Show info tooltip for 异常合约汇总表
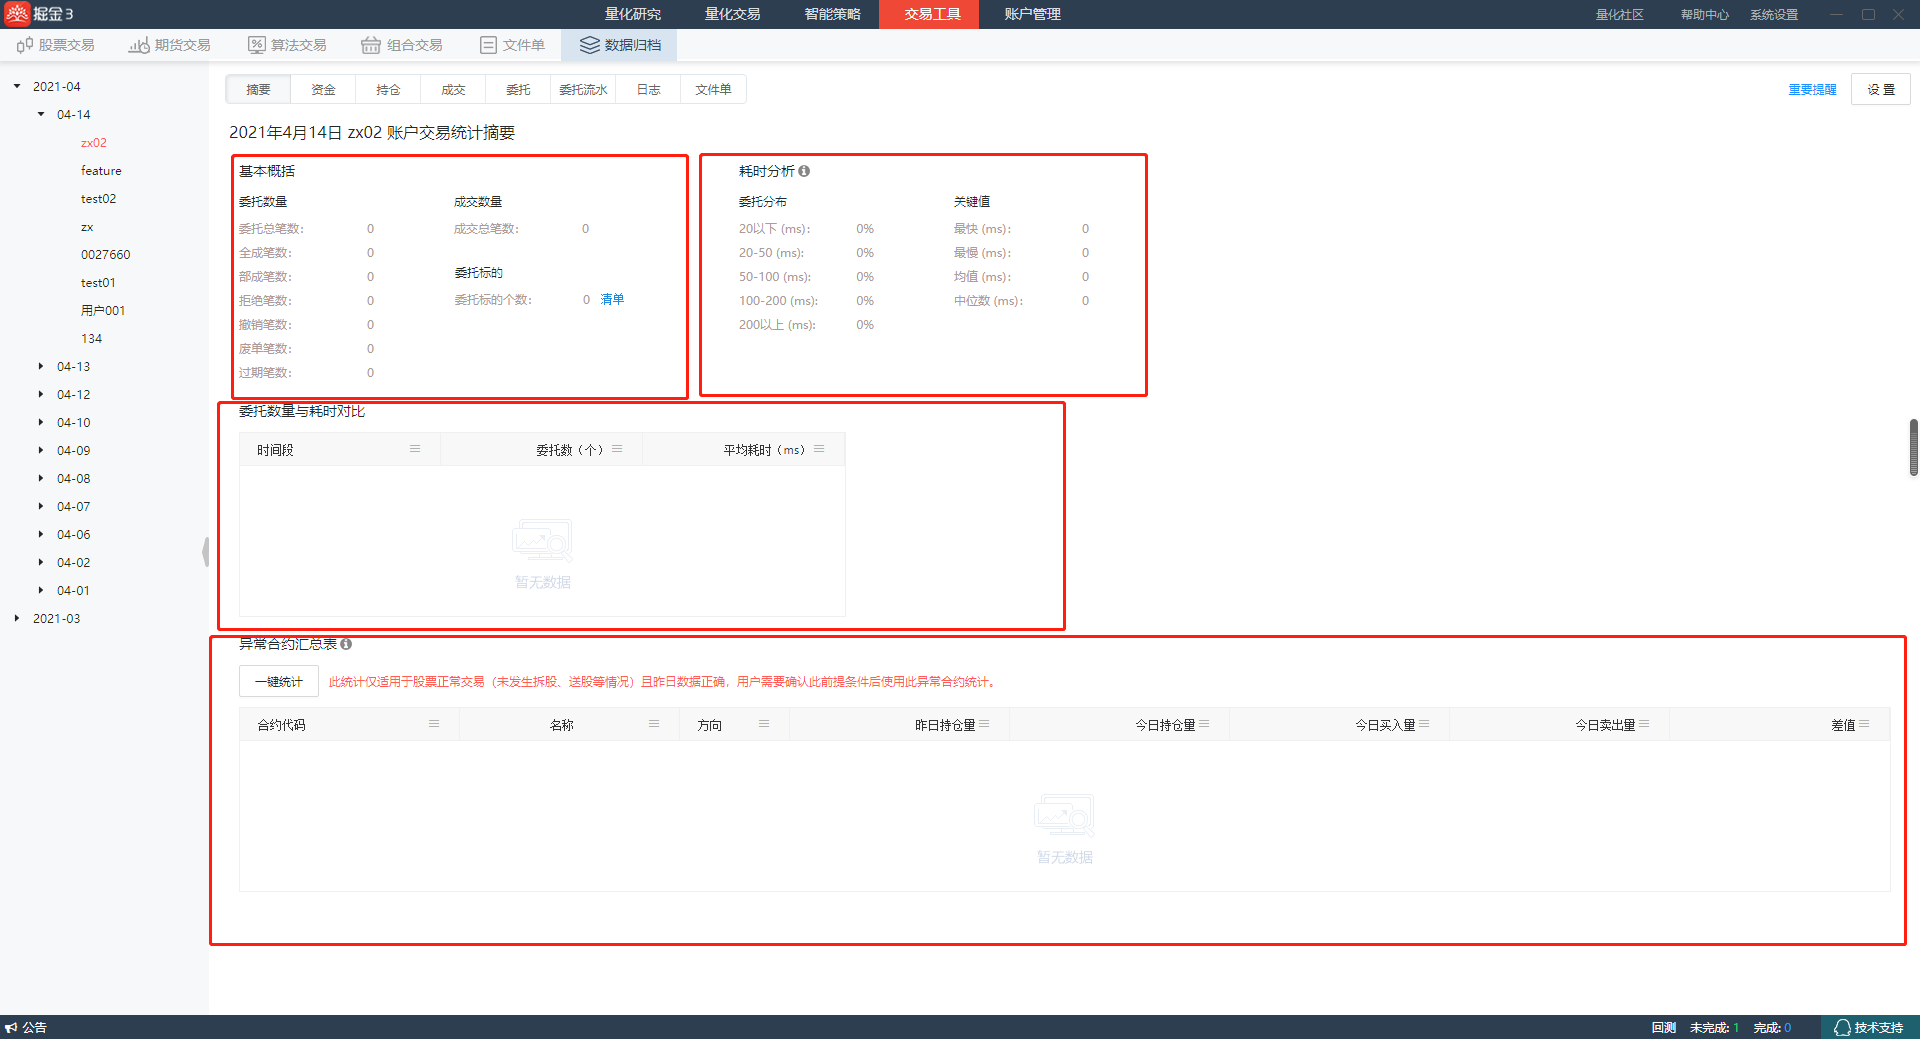1920x1039 pixels. [x=346, y=644]
